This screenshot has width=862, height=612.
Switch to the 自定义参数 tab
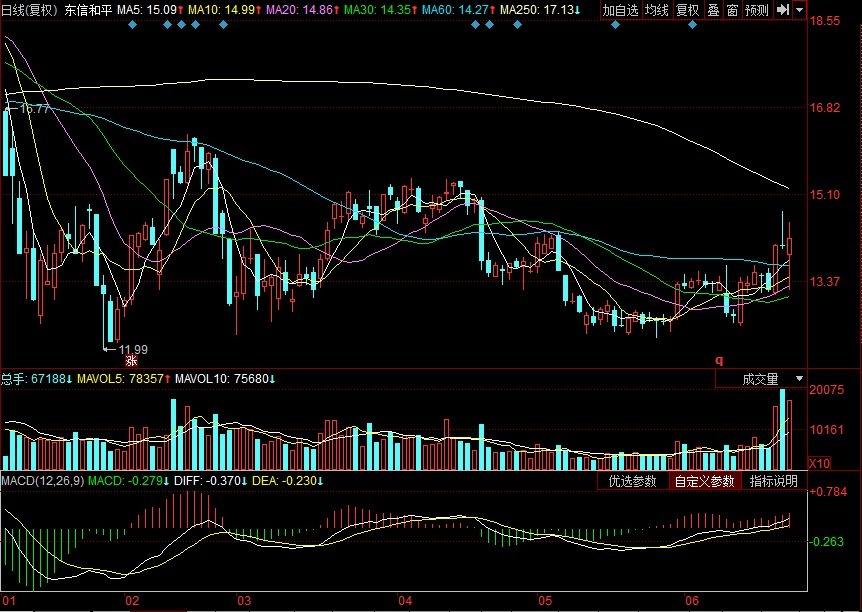704,481
